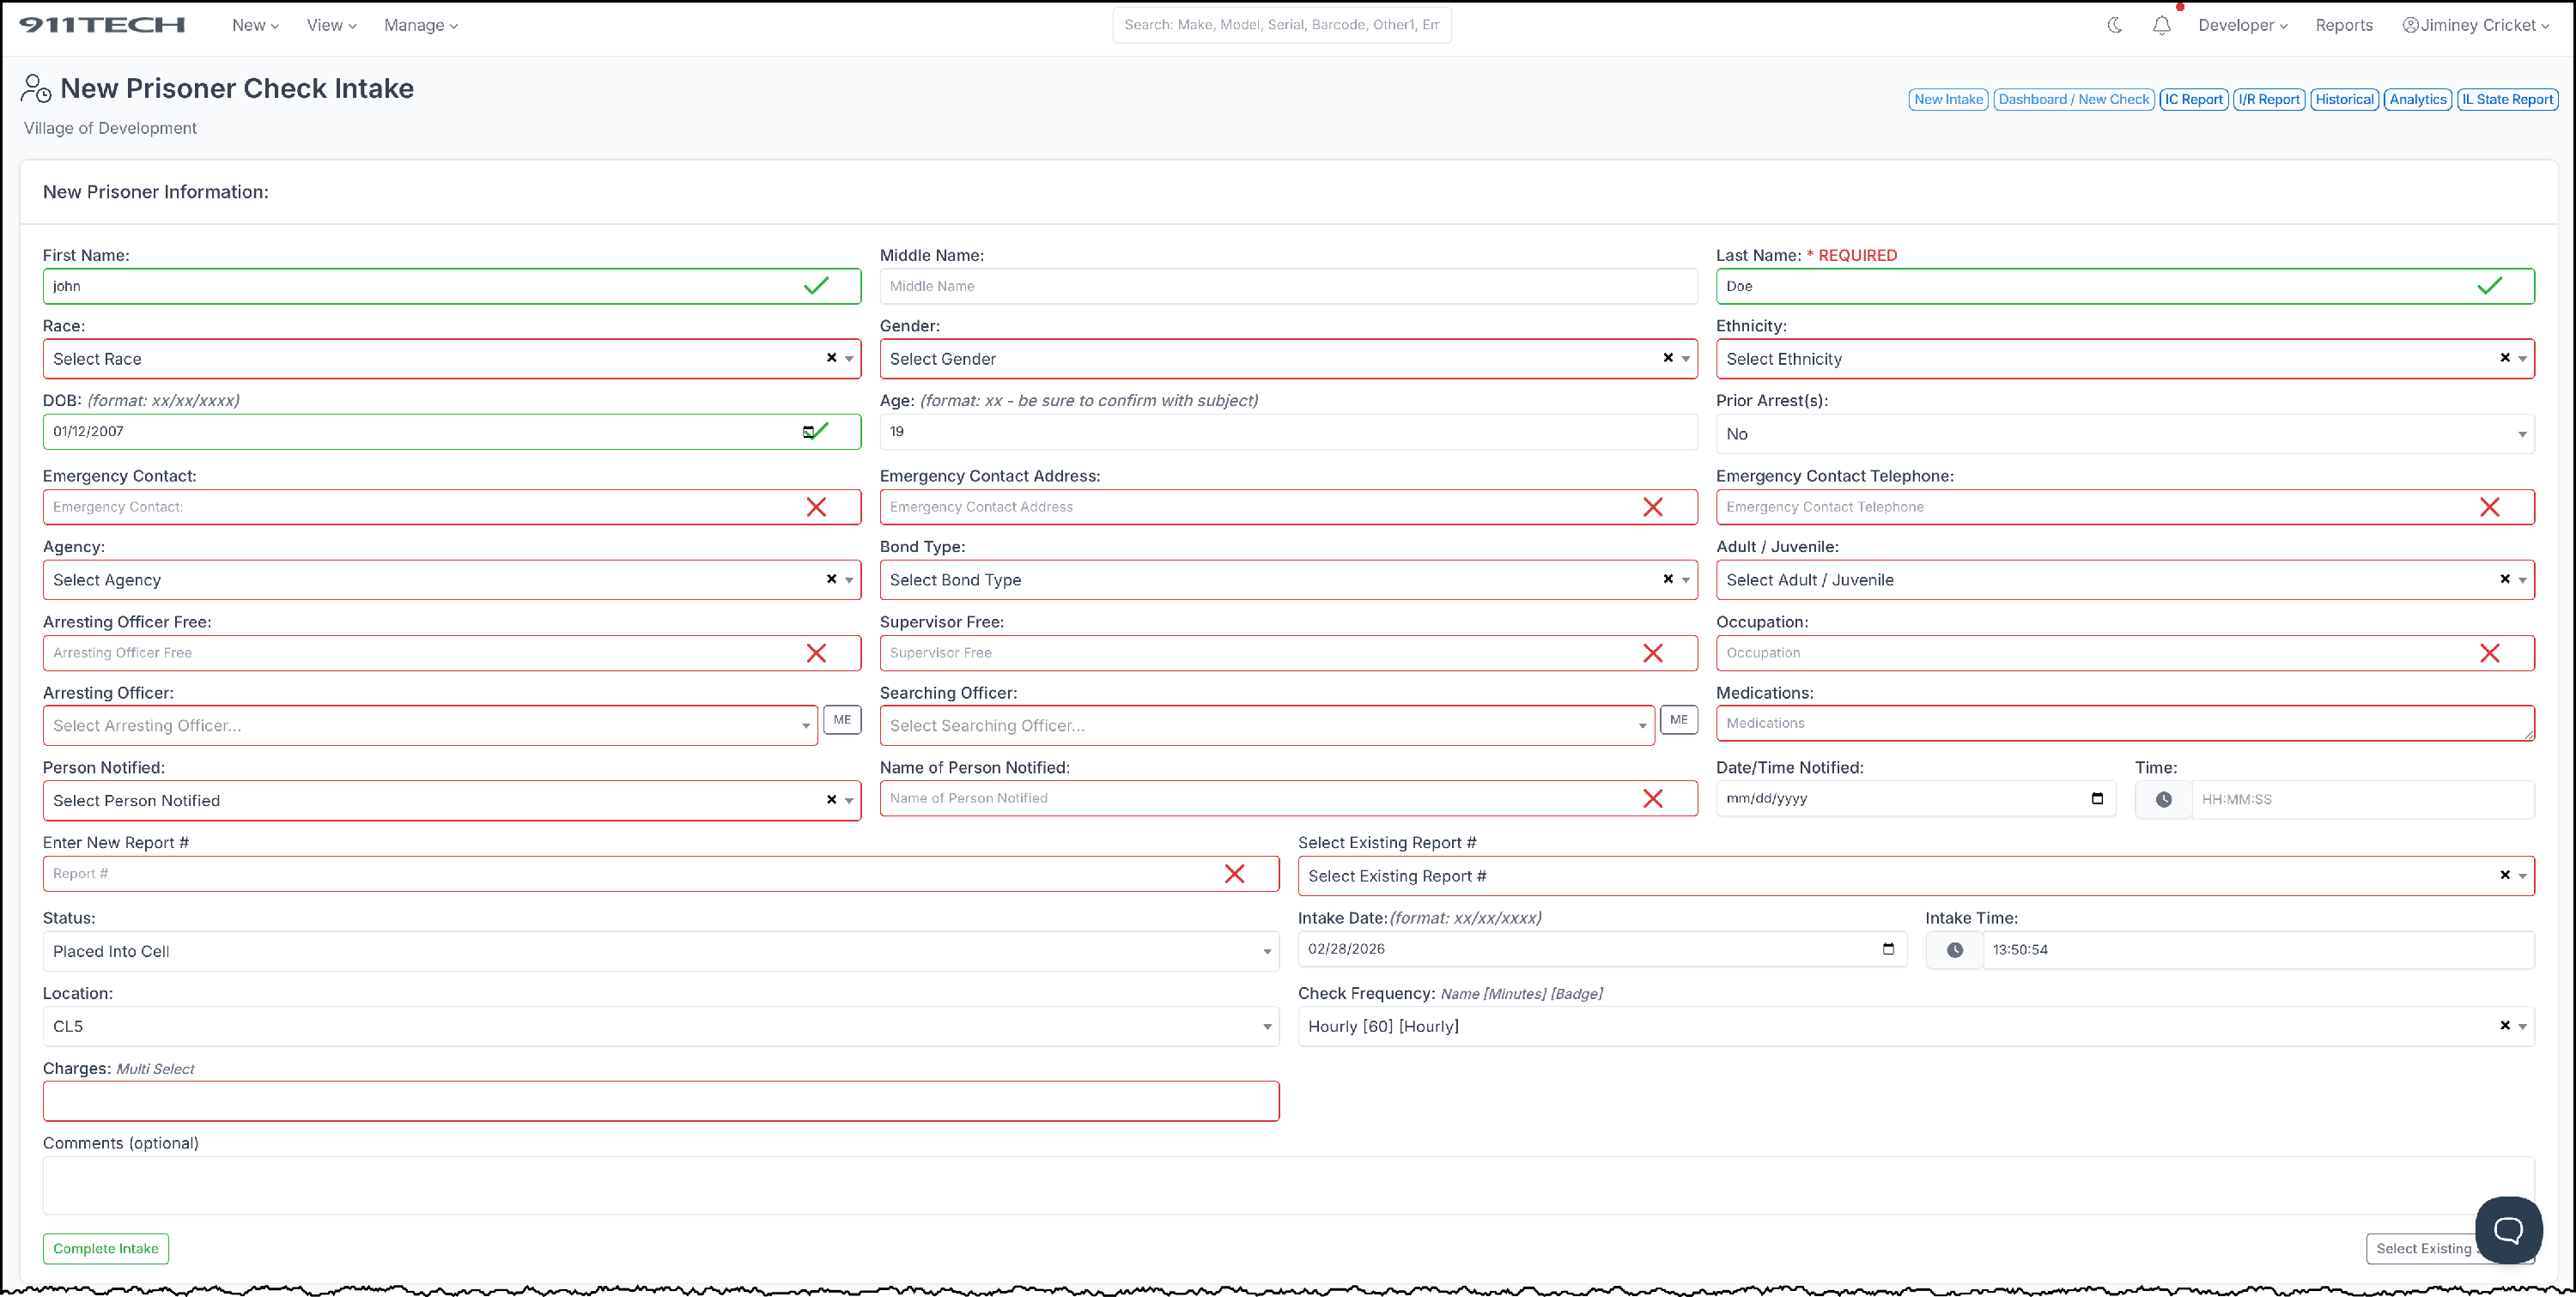Click ME button next to Arresting Officer
2576x1297 pixels.
pyautogui.click(x=842, y=720)
